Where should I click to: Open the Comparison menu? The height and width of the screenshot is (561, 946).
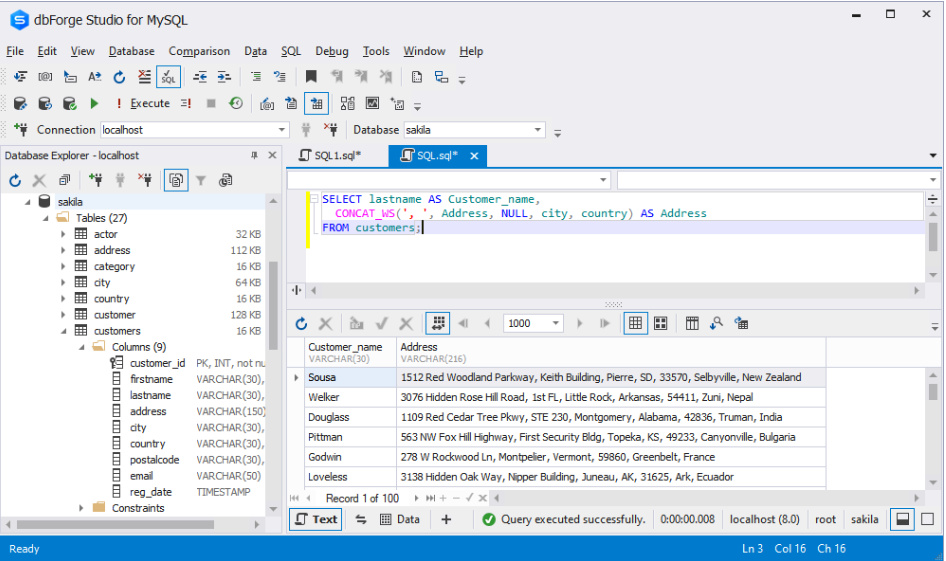point(199,51)
